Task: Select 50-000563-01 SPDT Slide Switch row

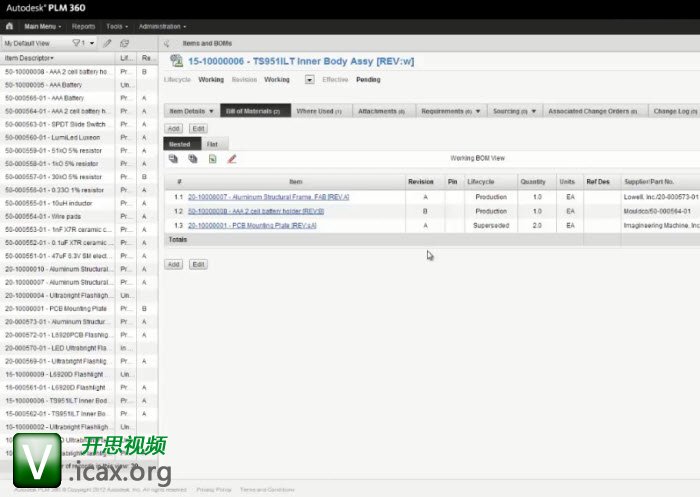Action: [57, 124]
